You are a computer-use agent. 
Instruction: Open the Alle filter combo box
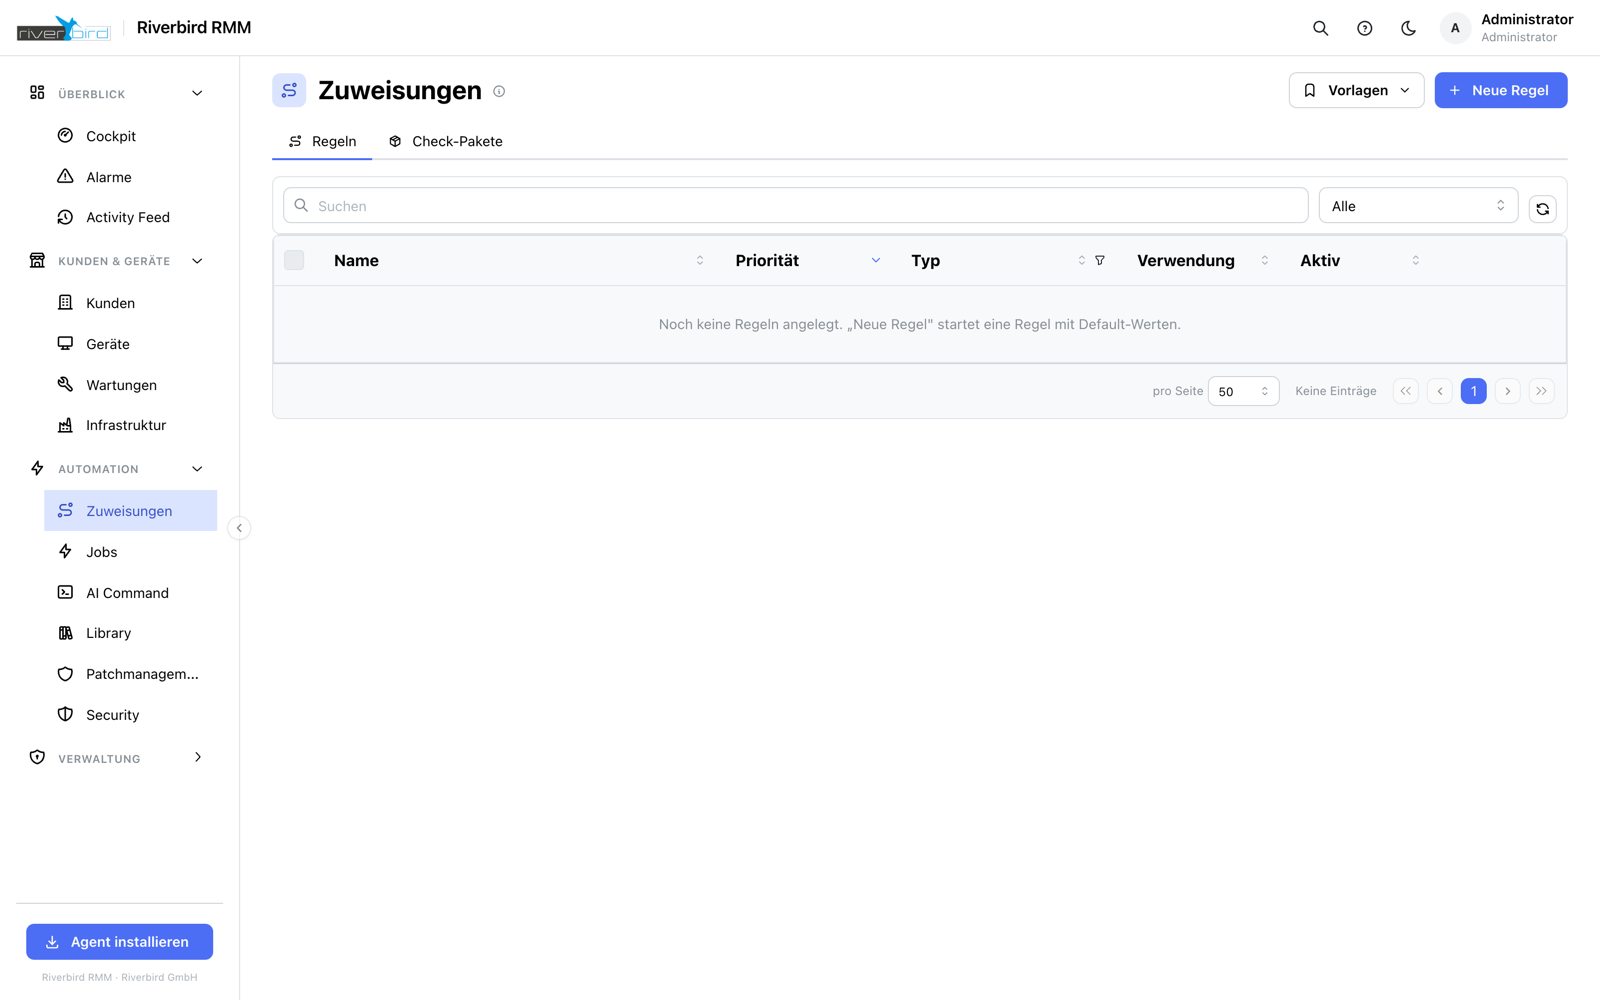coord(1418,206)
